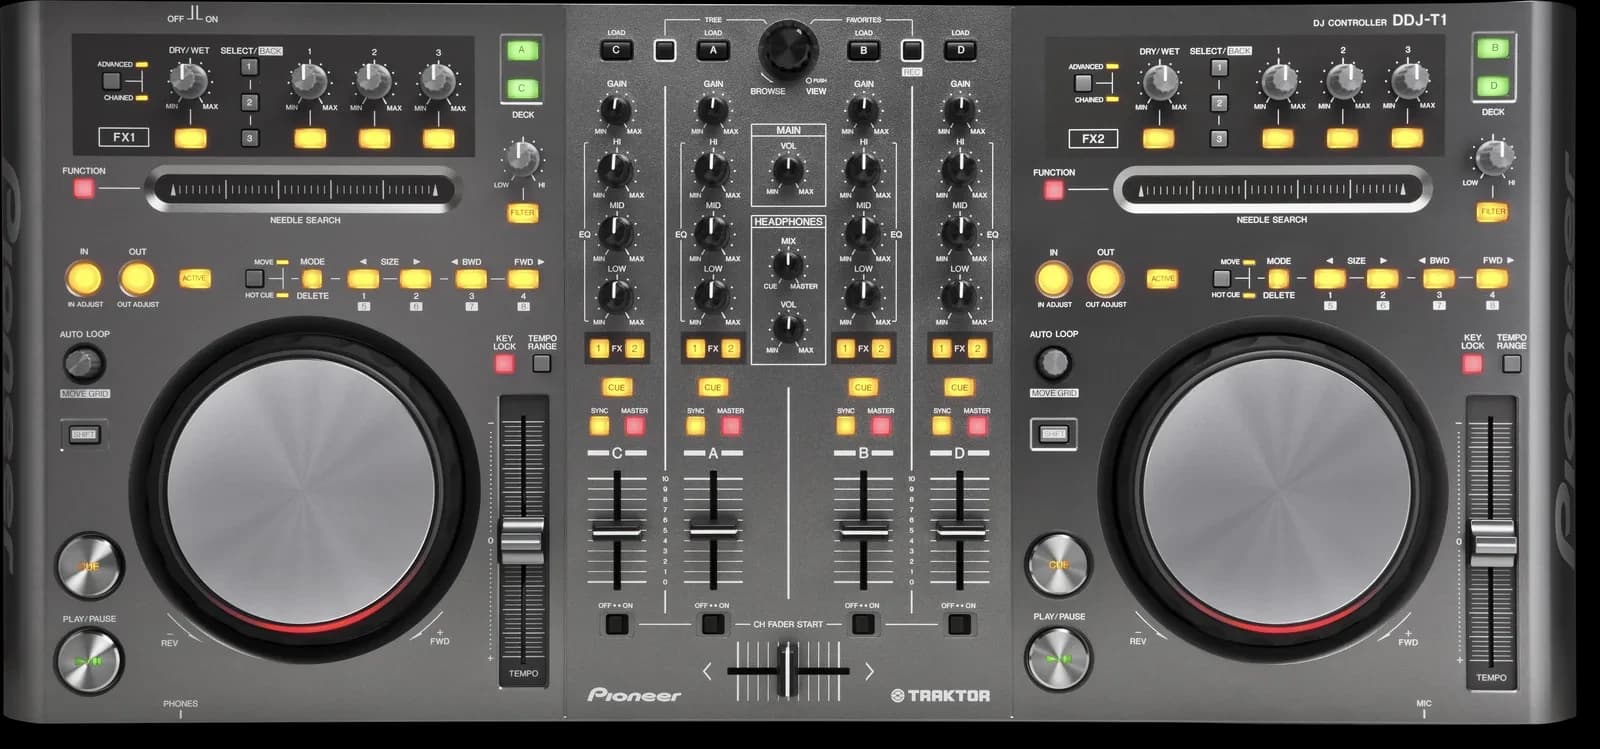The height and width of the screenshot is (749, 1600).
Task: Click the left deck FUNCTION button
Action: 83,188
